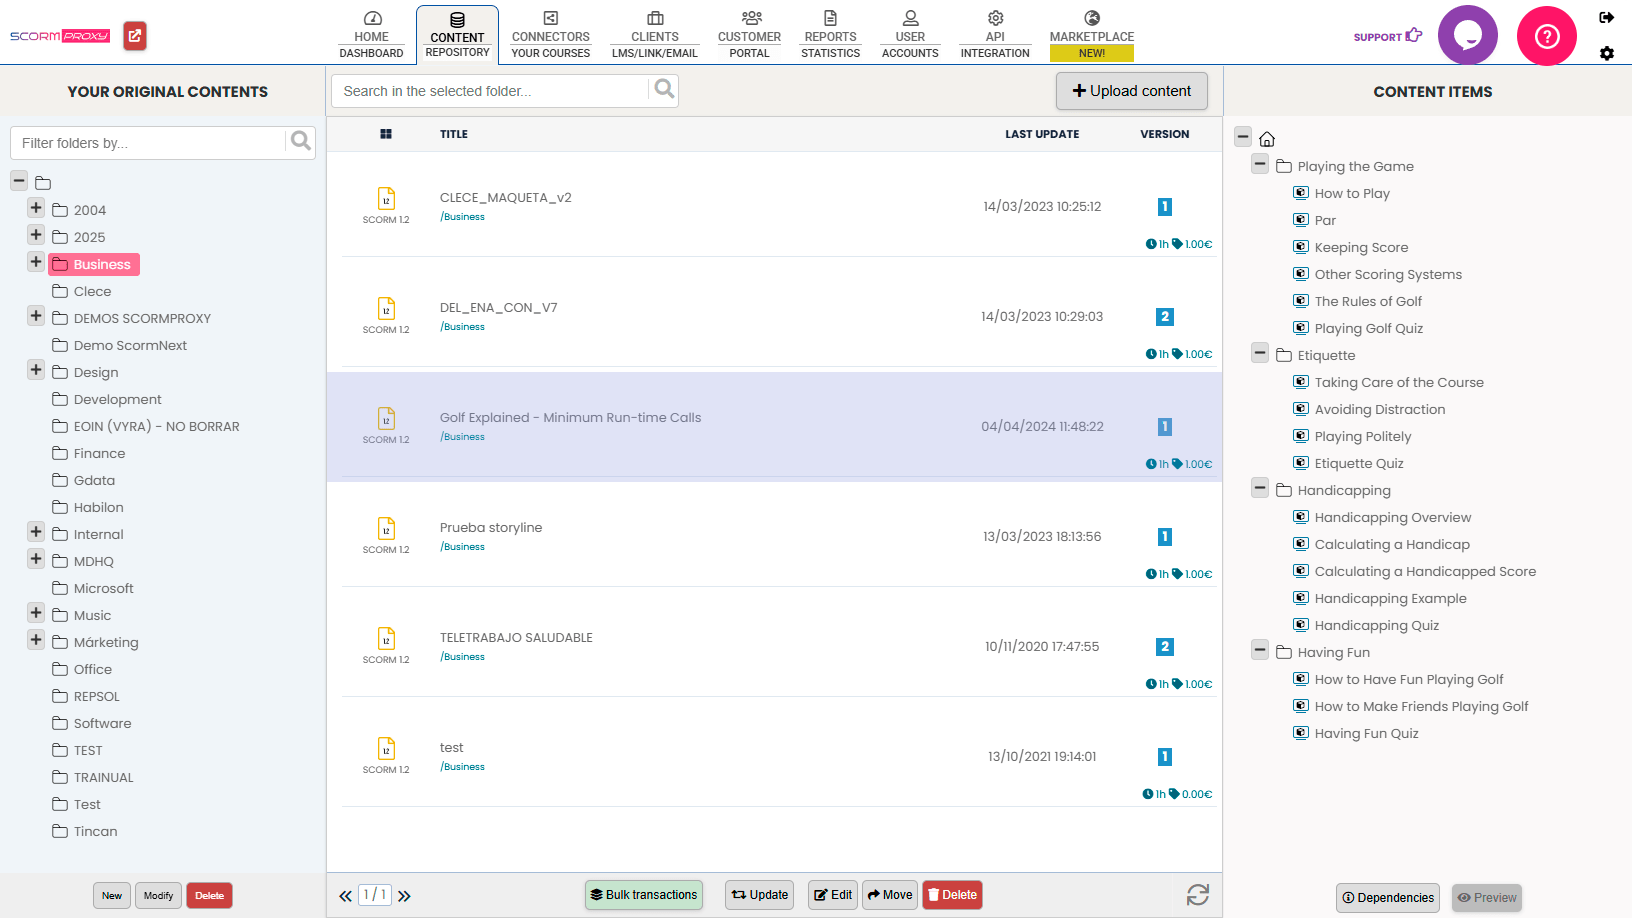Open the How to Play content item
This screenshot has width=1632, height=918.
click(x=1352, y=193)
